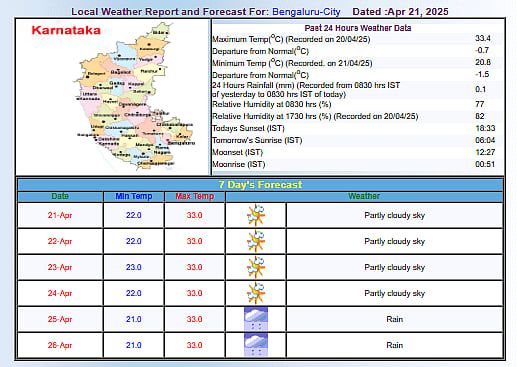Click the Moonrise time 00:51
Screen dimensions: 517x367
[485, 164]
